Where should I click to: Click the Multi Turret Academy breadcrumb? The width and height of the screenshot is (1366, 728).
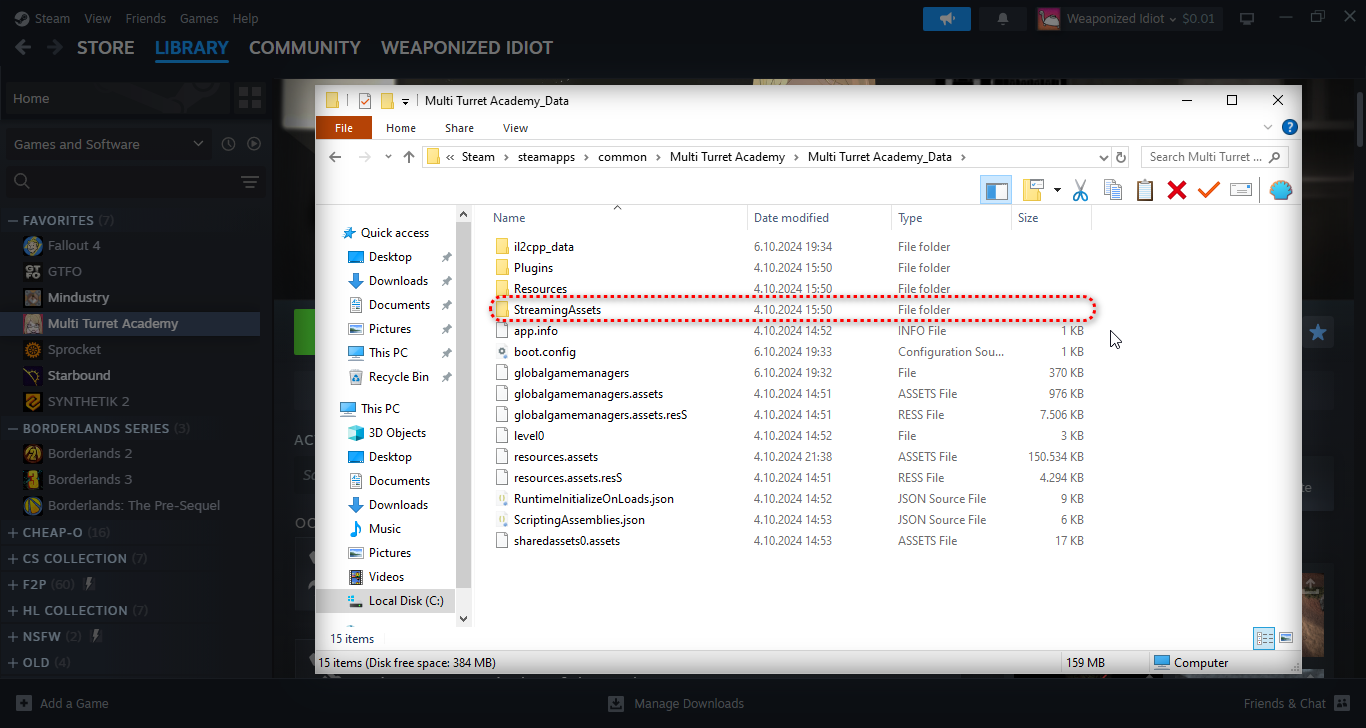point(728,157)
